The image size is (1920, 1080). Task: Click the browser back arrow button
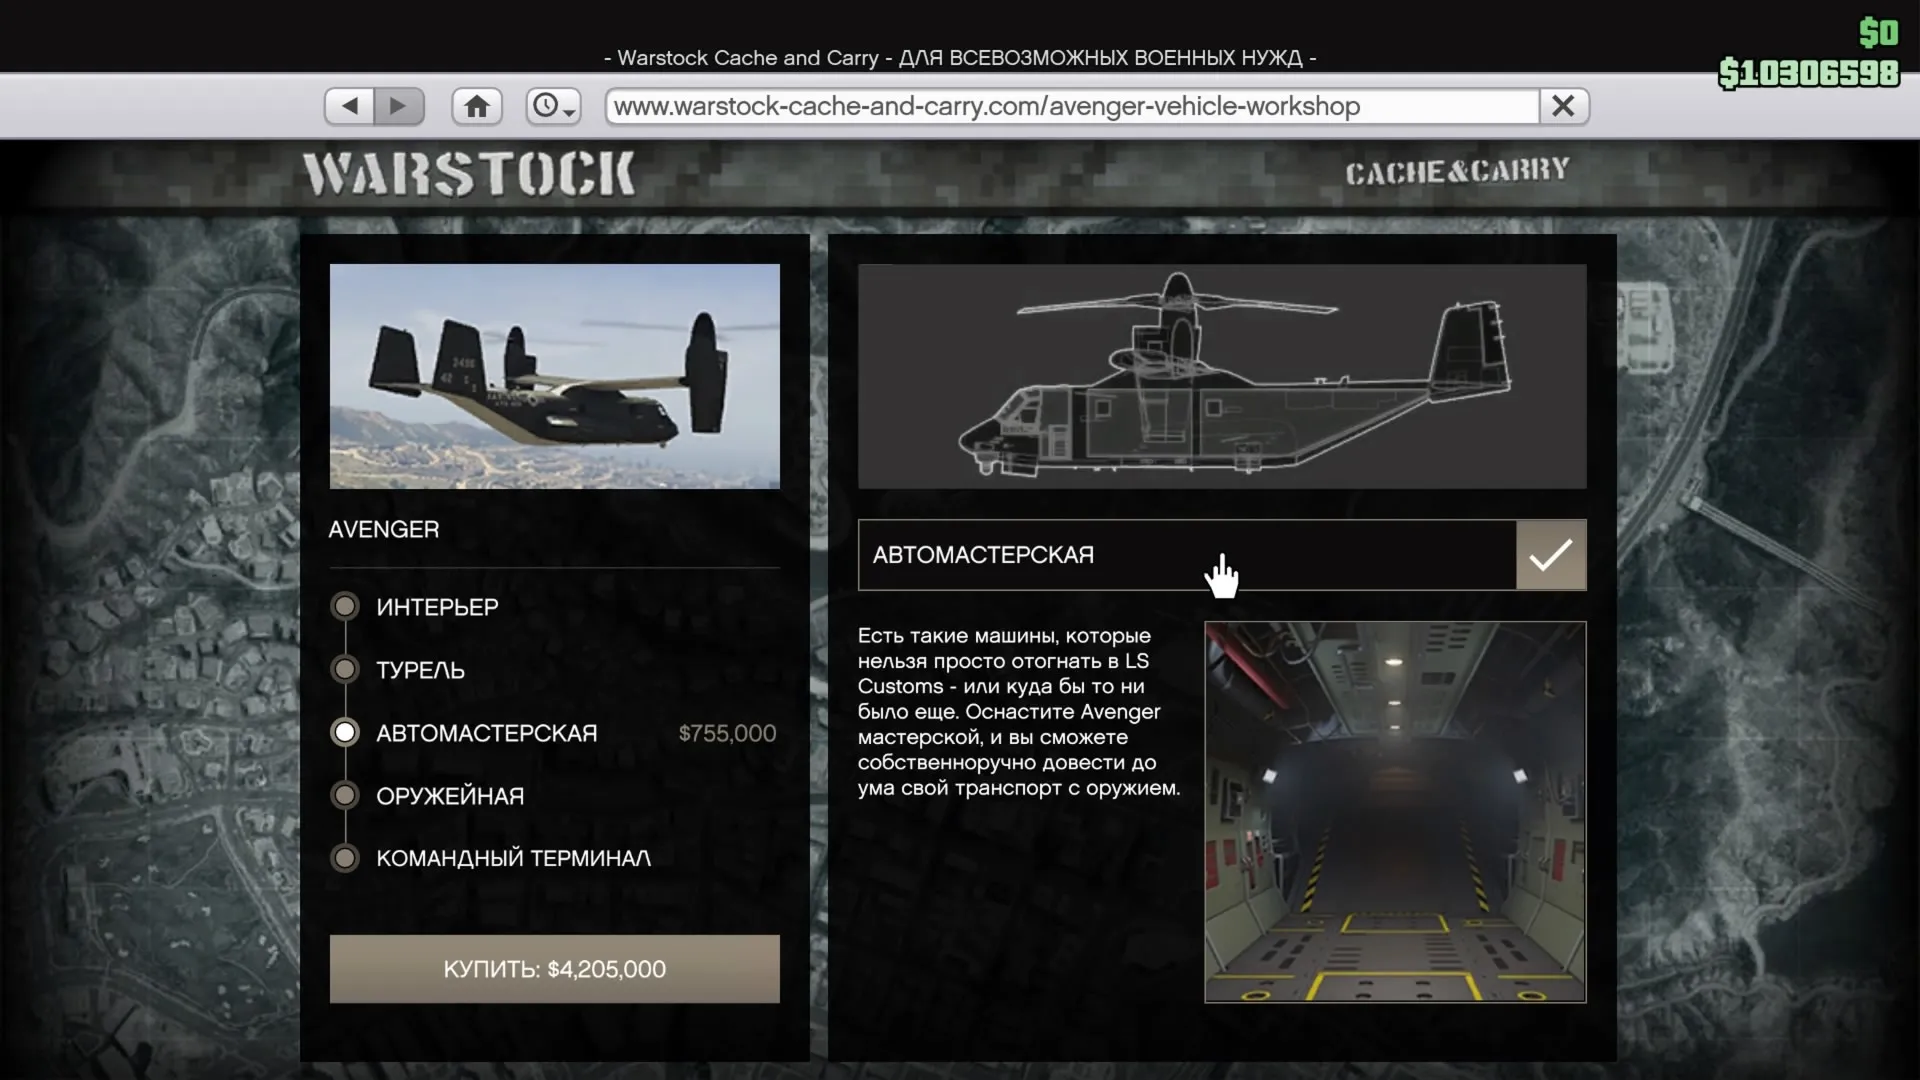(349, 106)
